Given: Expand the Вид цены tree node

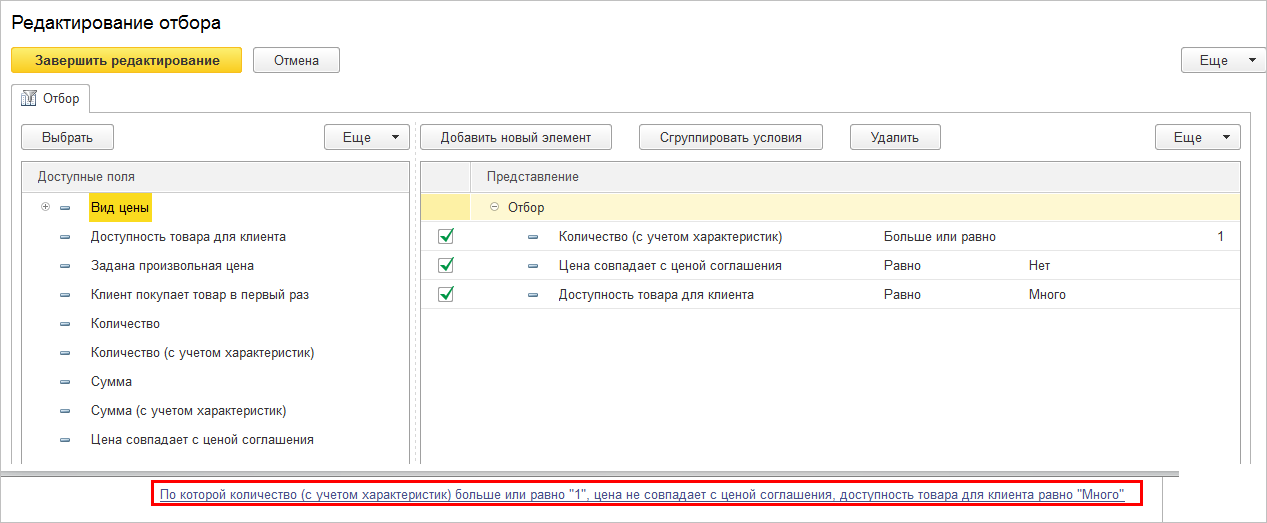Looking at the screenshot, I should tap(45, 207).
